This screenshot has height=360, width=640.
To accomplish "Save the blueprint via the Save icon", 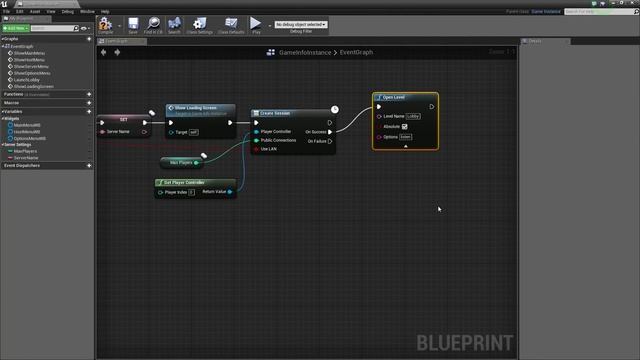I will click(x=133, y=25).
